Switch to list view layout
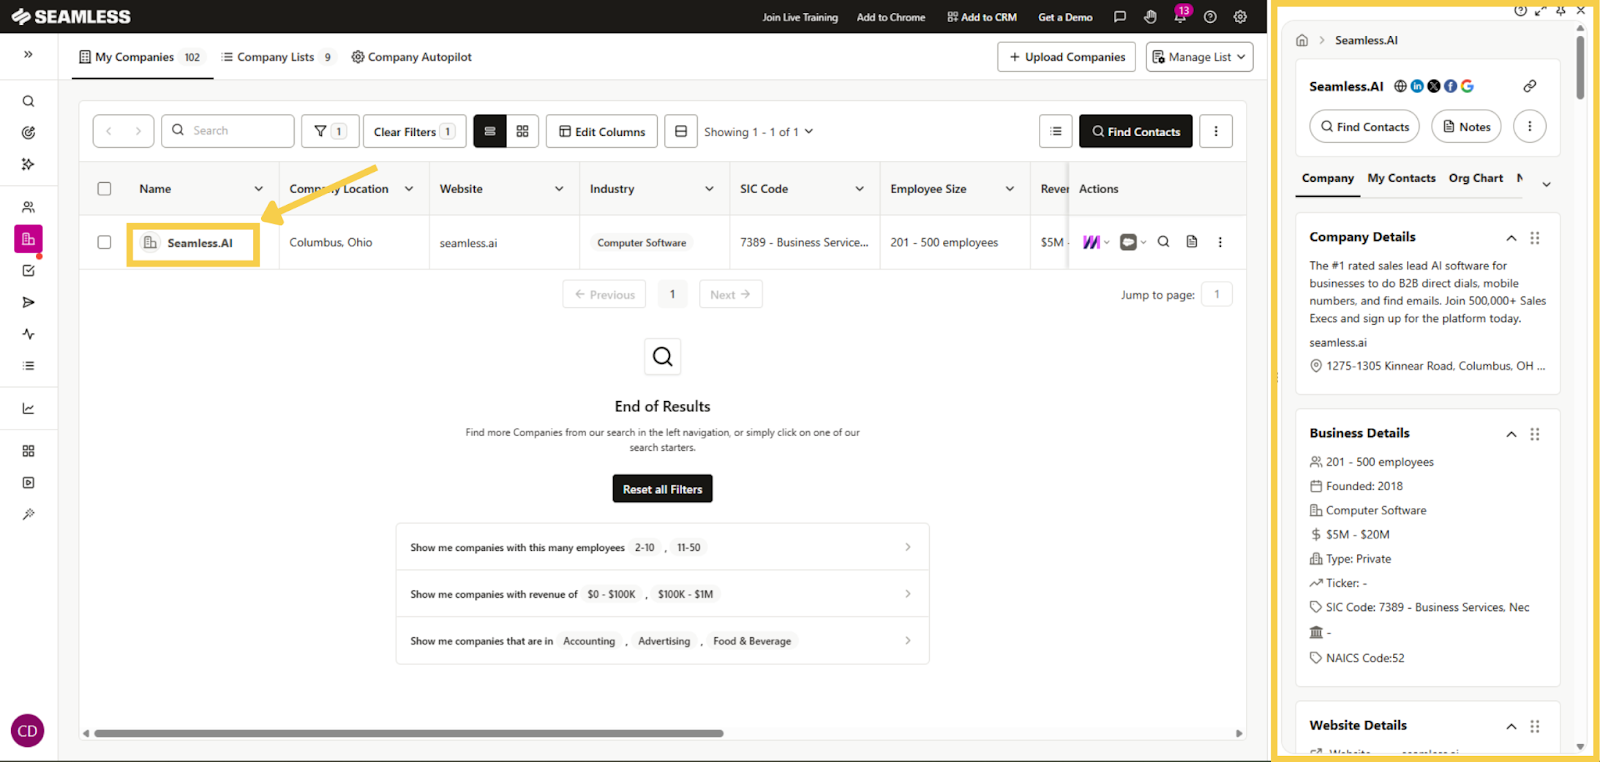Screen dimensions: 1600x762 pos(490,131)
